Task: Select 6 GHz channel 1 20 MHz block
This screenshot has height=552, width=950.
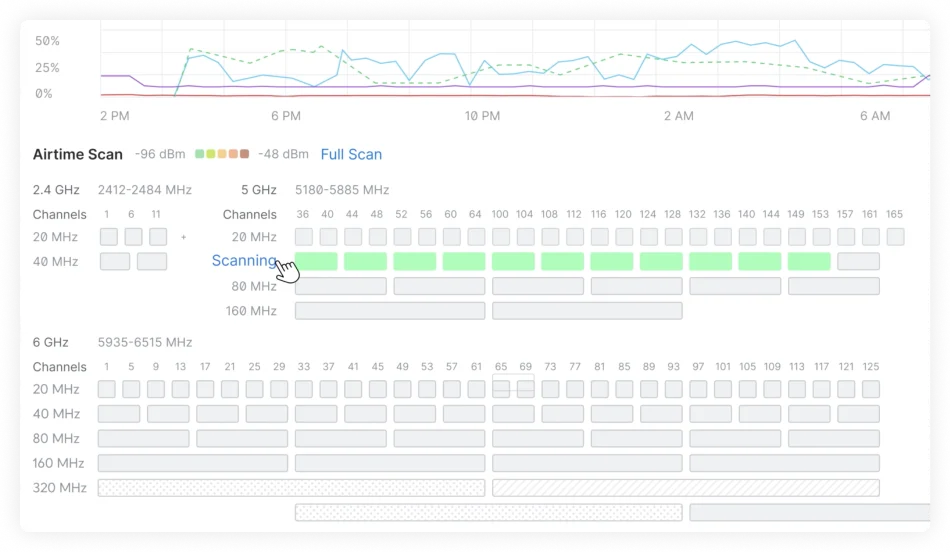Action: [x=107, y=389]
